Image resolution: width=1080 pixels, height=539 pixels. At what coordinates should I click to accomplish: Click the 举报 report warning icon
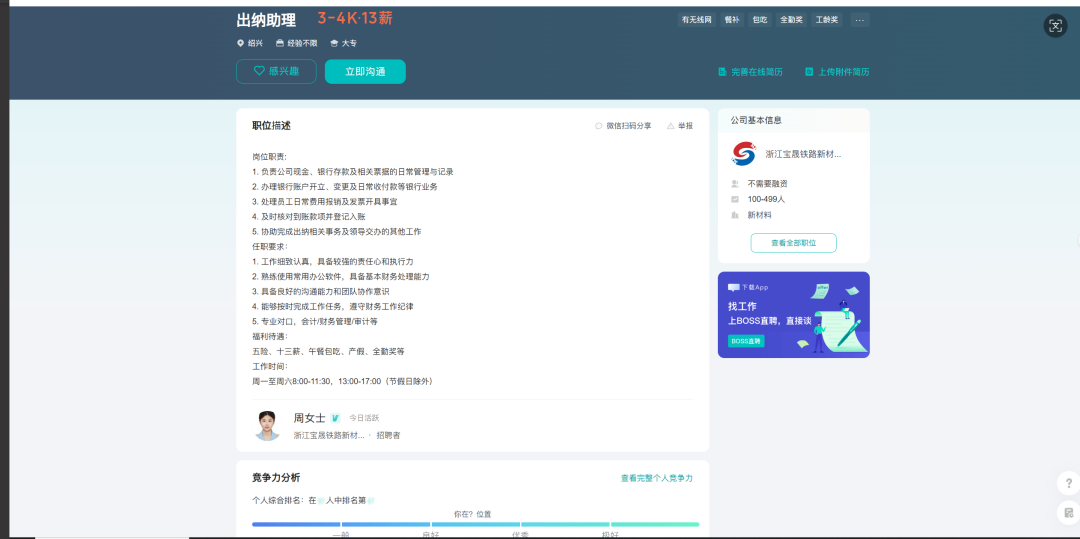[669, 126]
